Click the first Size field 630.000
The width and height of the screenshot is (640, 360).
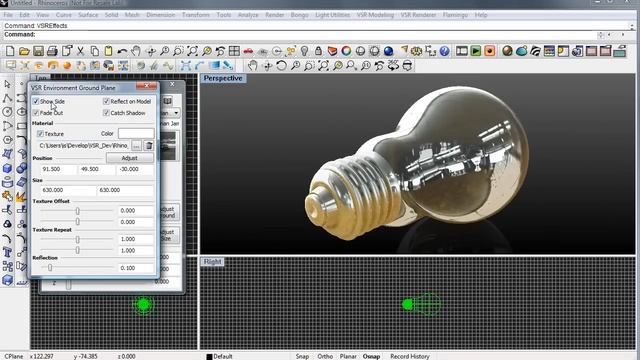(68, 190)
